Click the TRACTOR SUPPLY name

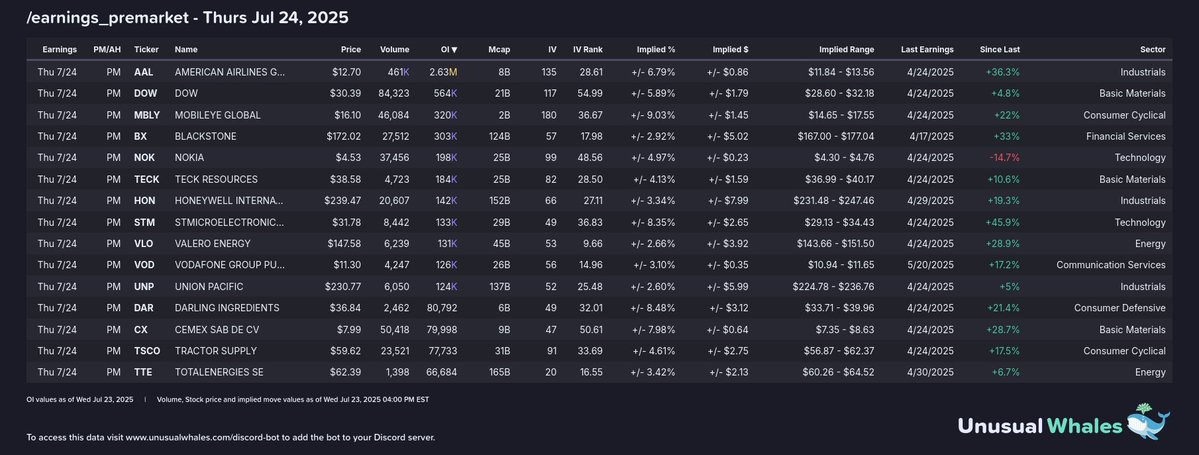click(216, 351)
